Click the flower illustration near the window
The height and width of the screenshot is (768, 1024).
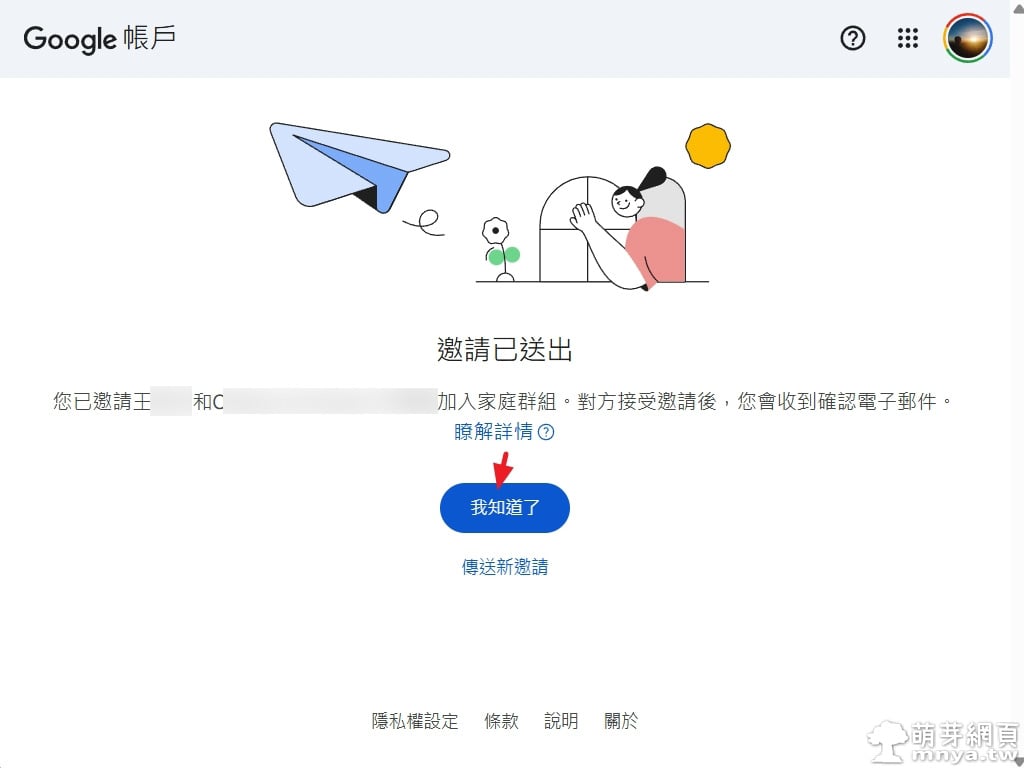click(x=500, y=249)
